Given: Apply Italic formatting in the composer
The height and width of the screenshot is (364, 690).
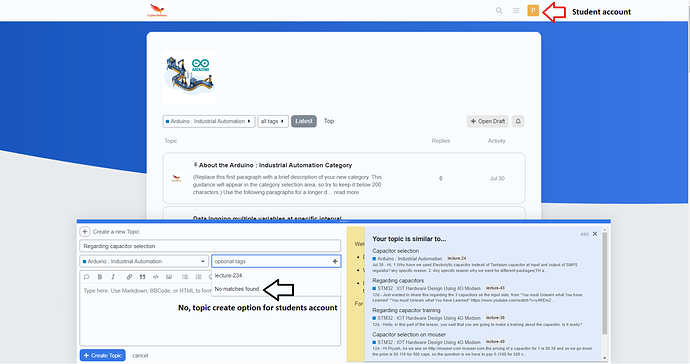Looking at the screenshot, I should click(x=113, y=277).
